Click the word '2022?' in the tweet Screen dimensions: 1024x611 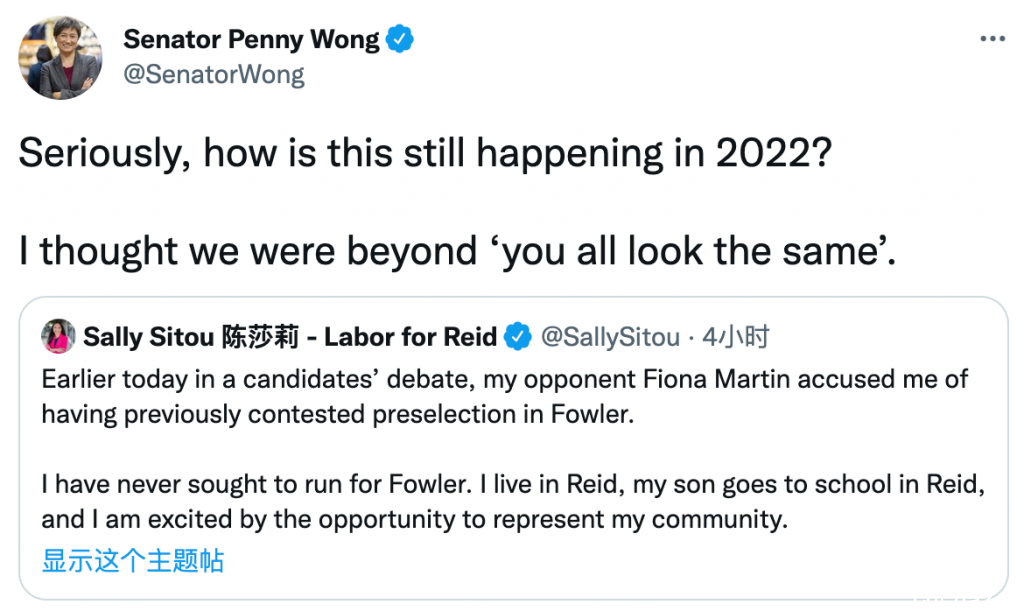[773, 154]
